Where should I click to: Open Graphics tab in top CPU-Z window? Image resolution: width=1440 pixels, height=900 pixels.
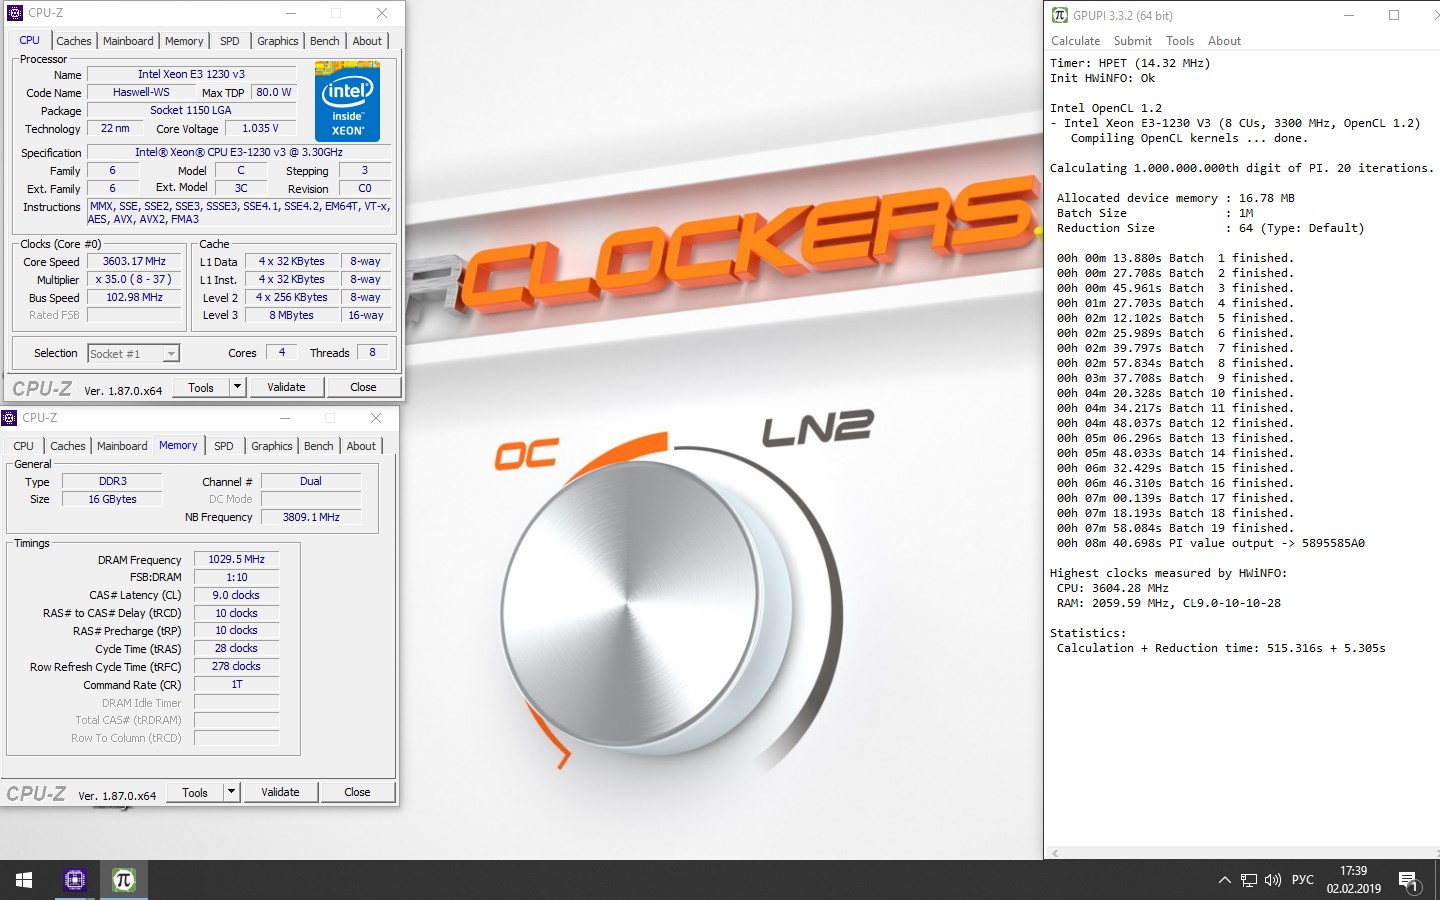pyautogui.click(x=278, y=41)
